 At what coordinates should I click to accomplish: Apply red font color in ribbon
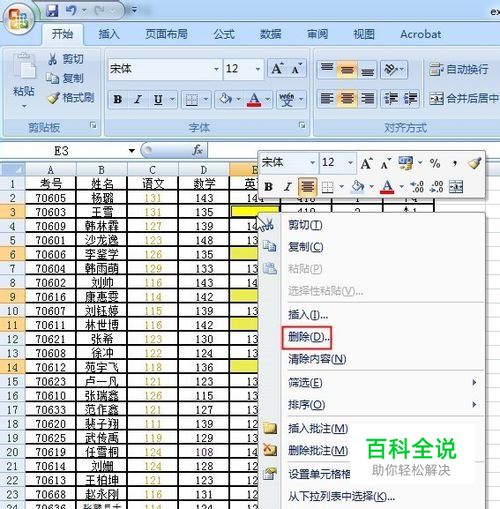(x=254, y=99)
